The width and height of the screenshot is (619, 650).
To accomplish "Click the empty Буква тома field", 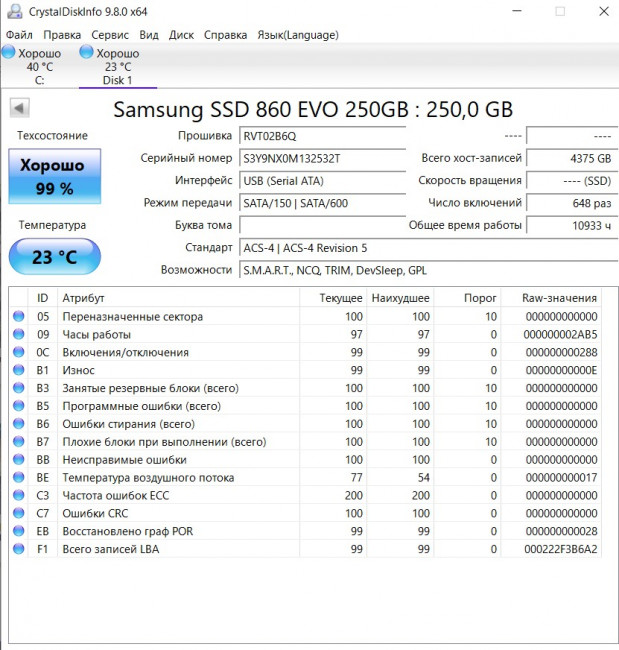I will 323,226.
